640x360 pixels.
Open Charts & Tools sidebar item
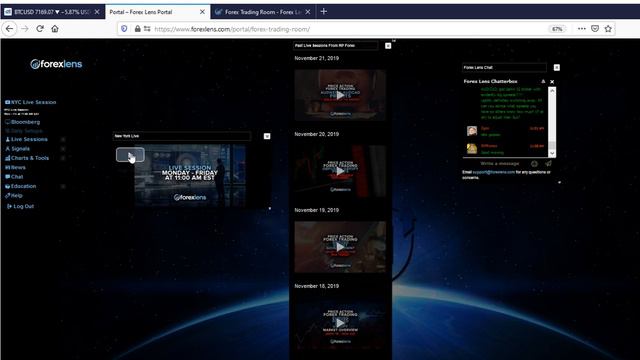27,158
